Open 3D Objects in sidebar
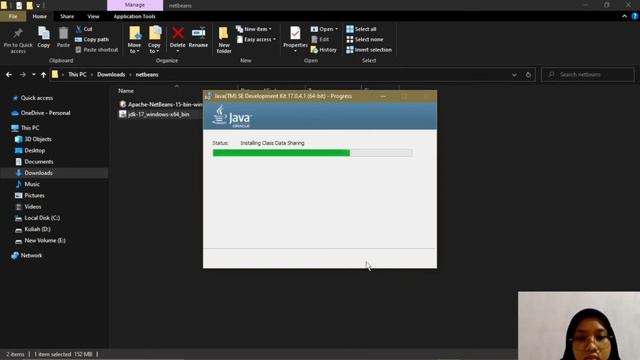This screenshot has height=360, width=640. [x=38, y=139]
